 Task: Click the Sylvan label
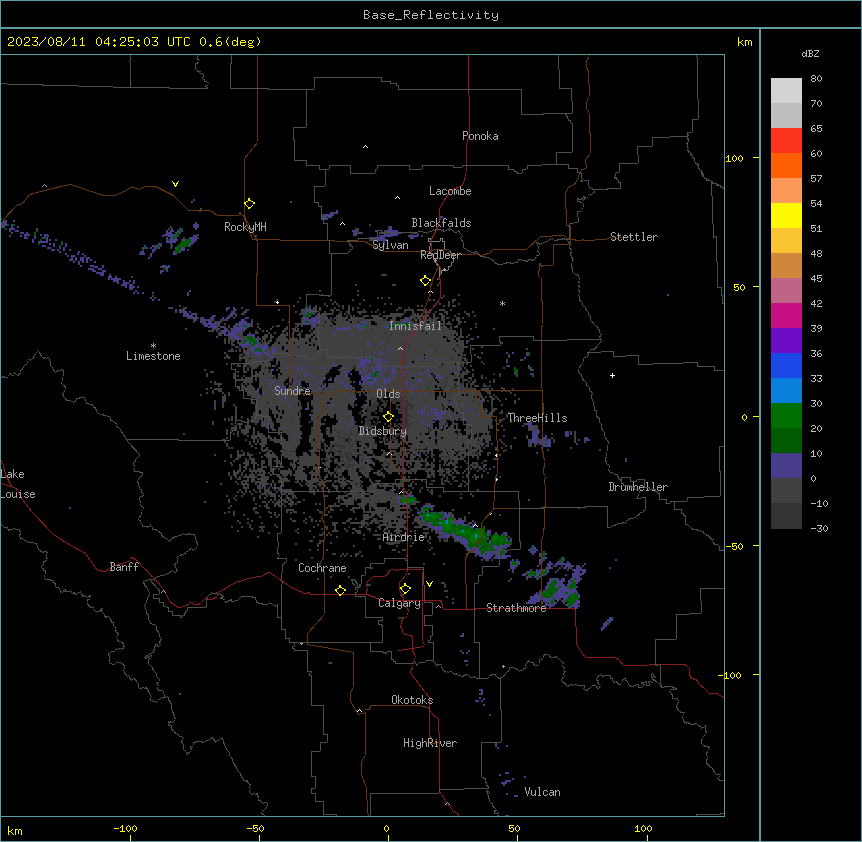point(390,245)
